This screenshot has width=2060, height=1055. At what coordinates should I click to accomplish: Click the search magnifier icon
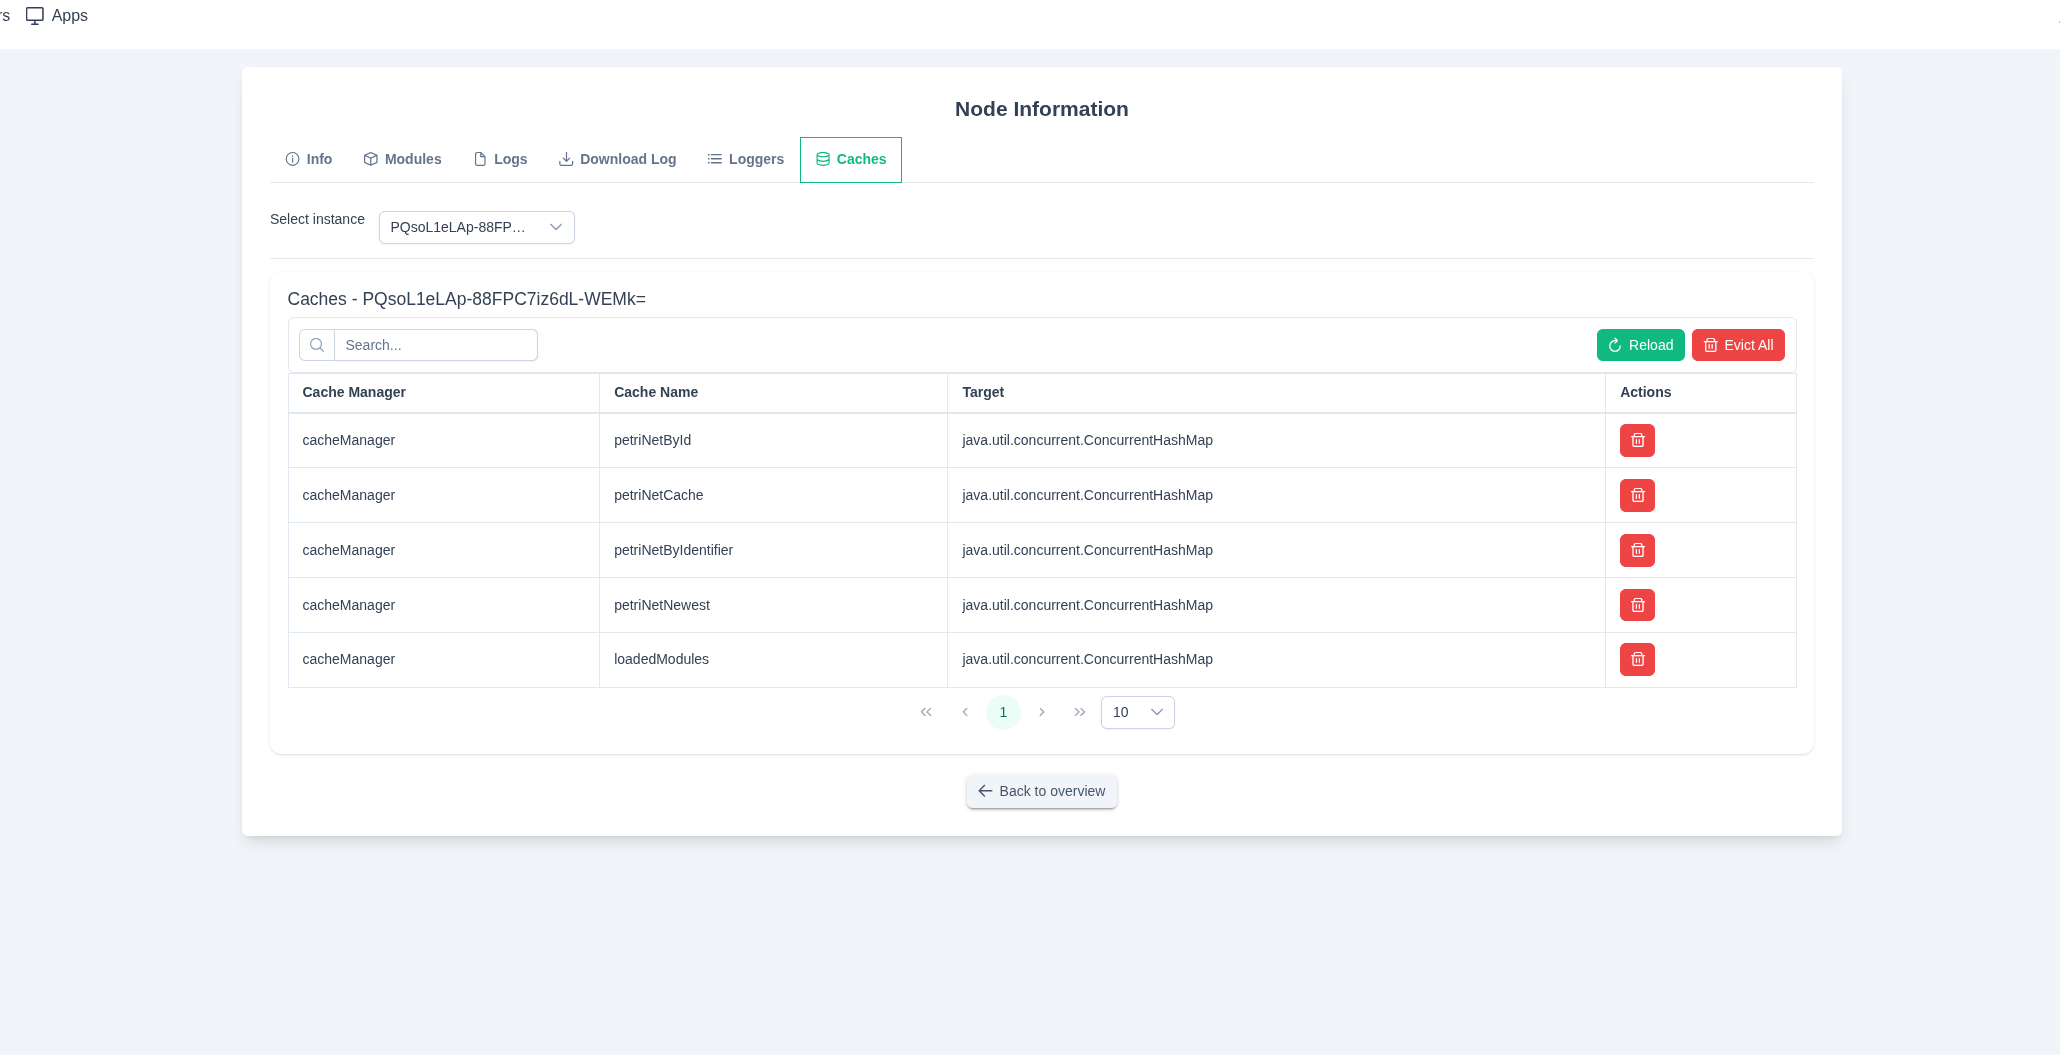[317, 345]
